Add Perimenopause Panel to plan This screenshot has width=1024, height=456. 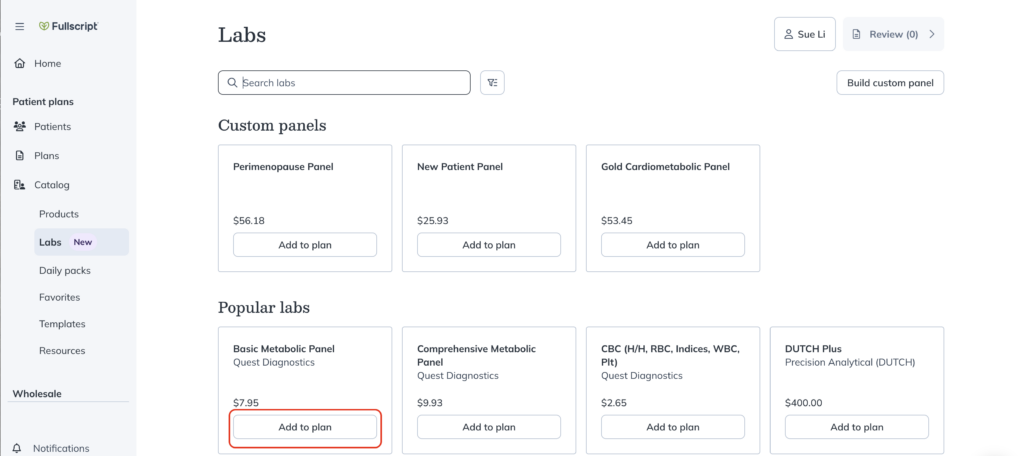tap(305, 245)
